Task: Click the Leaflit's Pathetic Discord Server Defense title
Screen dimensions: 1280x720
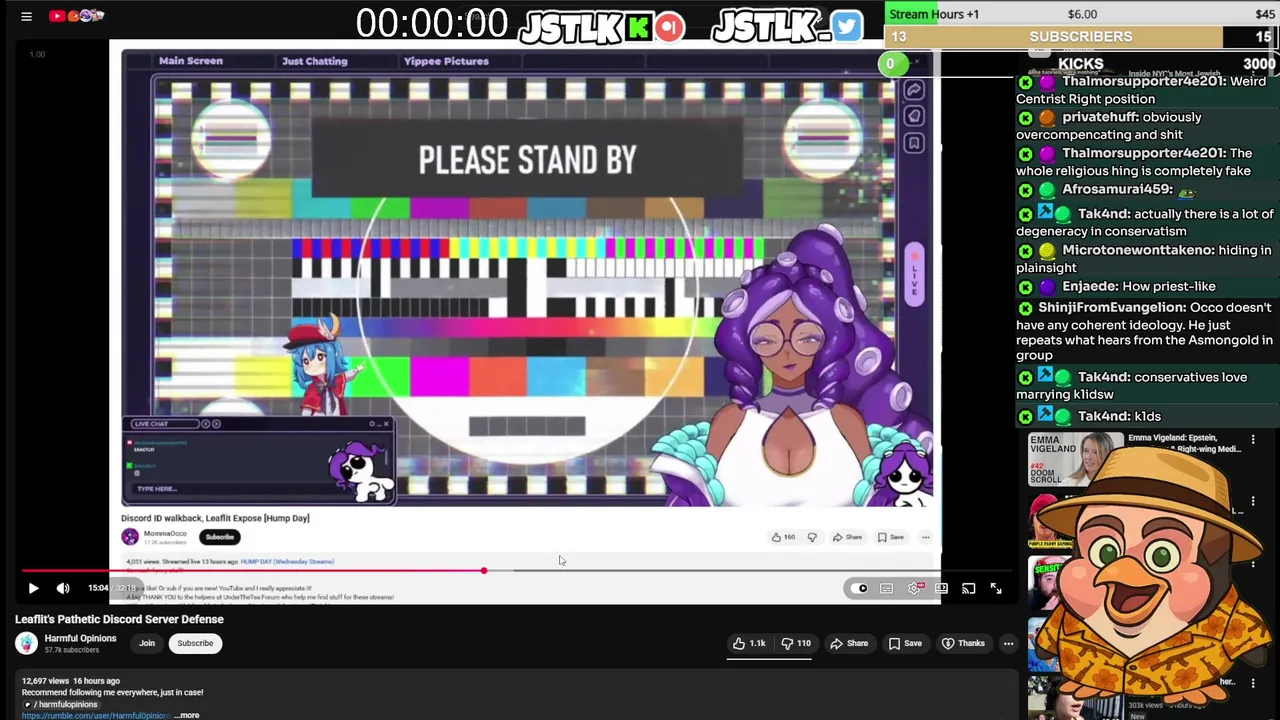Action: tap(119, 619)
